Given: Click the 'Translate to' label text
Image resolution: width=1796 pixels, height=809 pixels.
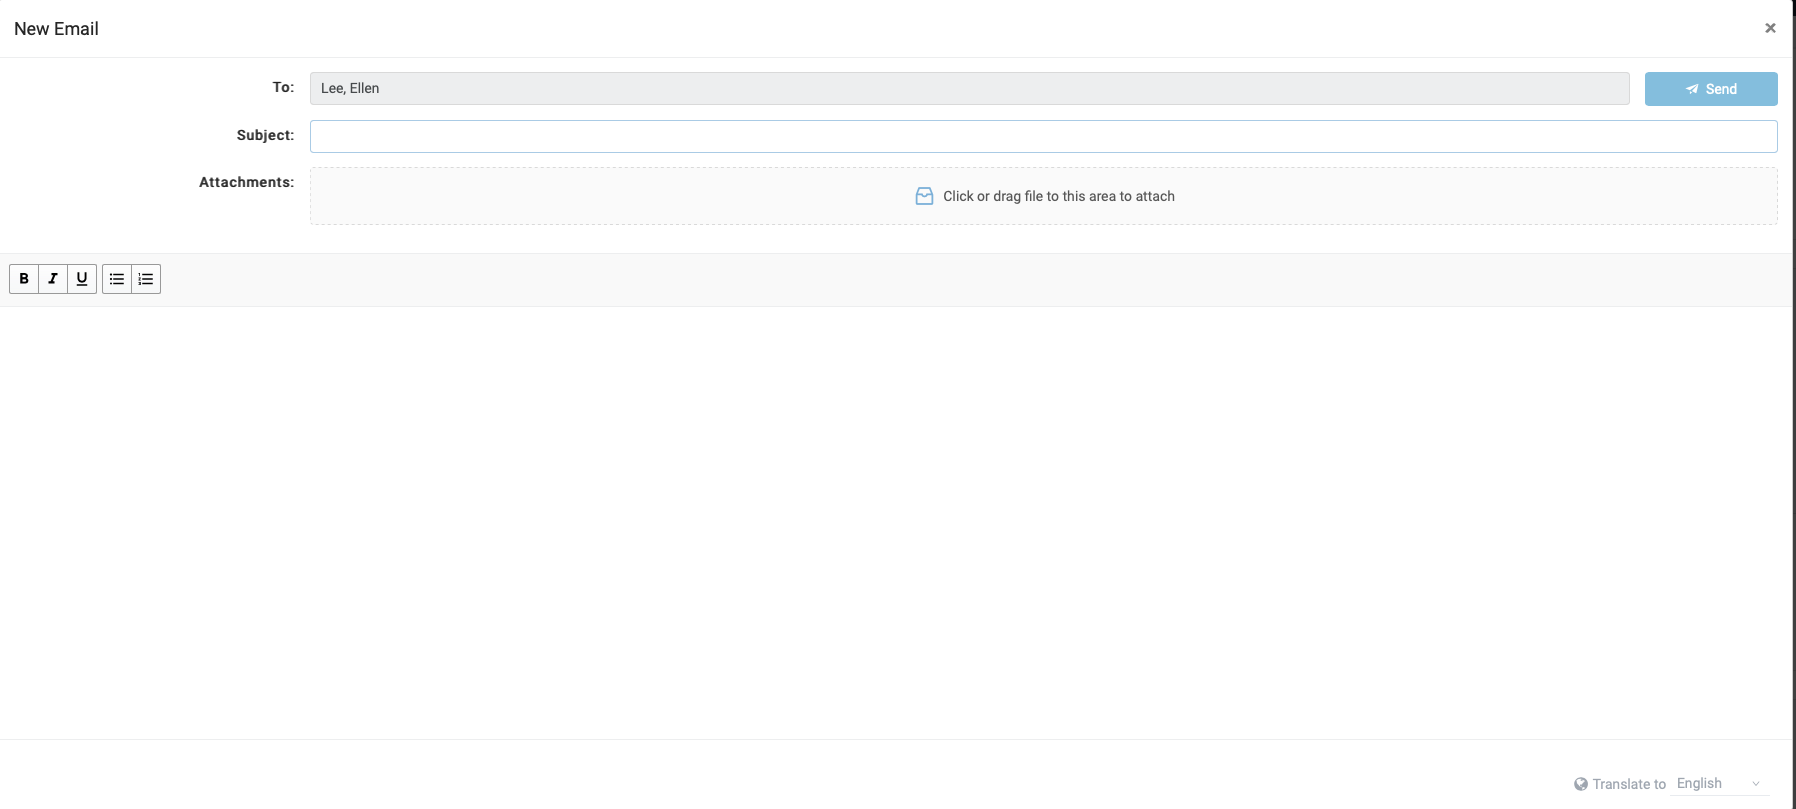Looking at the screenshot, I should [1629, 784].
